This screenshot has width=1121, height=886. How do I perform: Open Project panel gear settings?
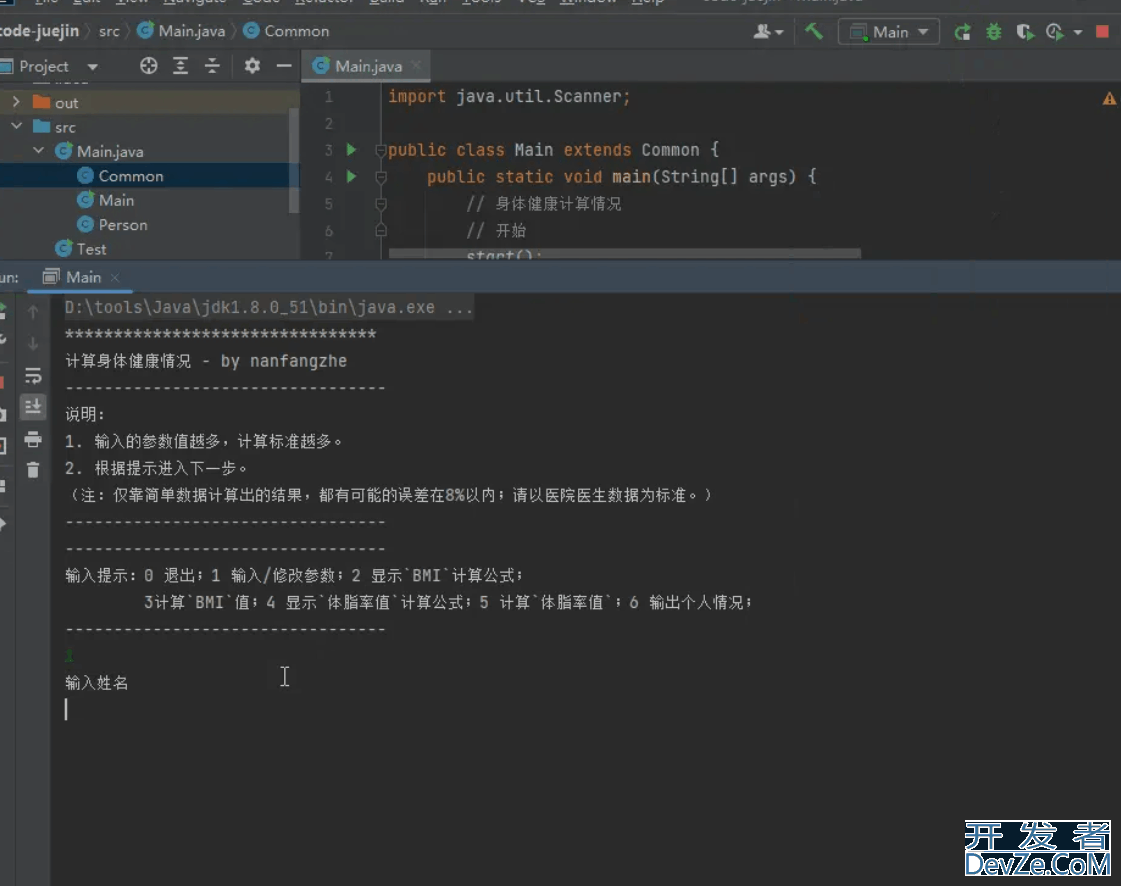[252, 66]
